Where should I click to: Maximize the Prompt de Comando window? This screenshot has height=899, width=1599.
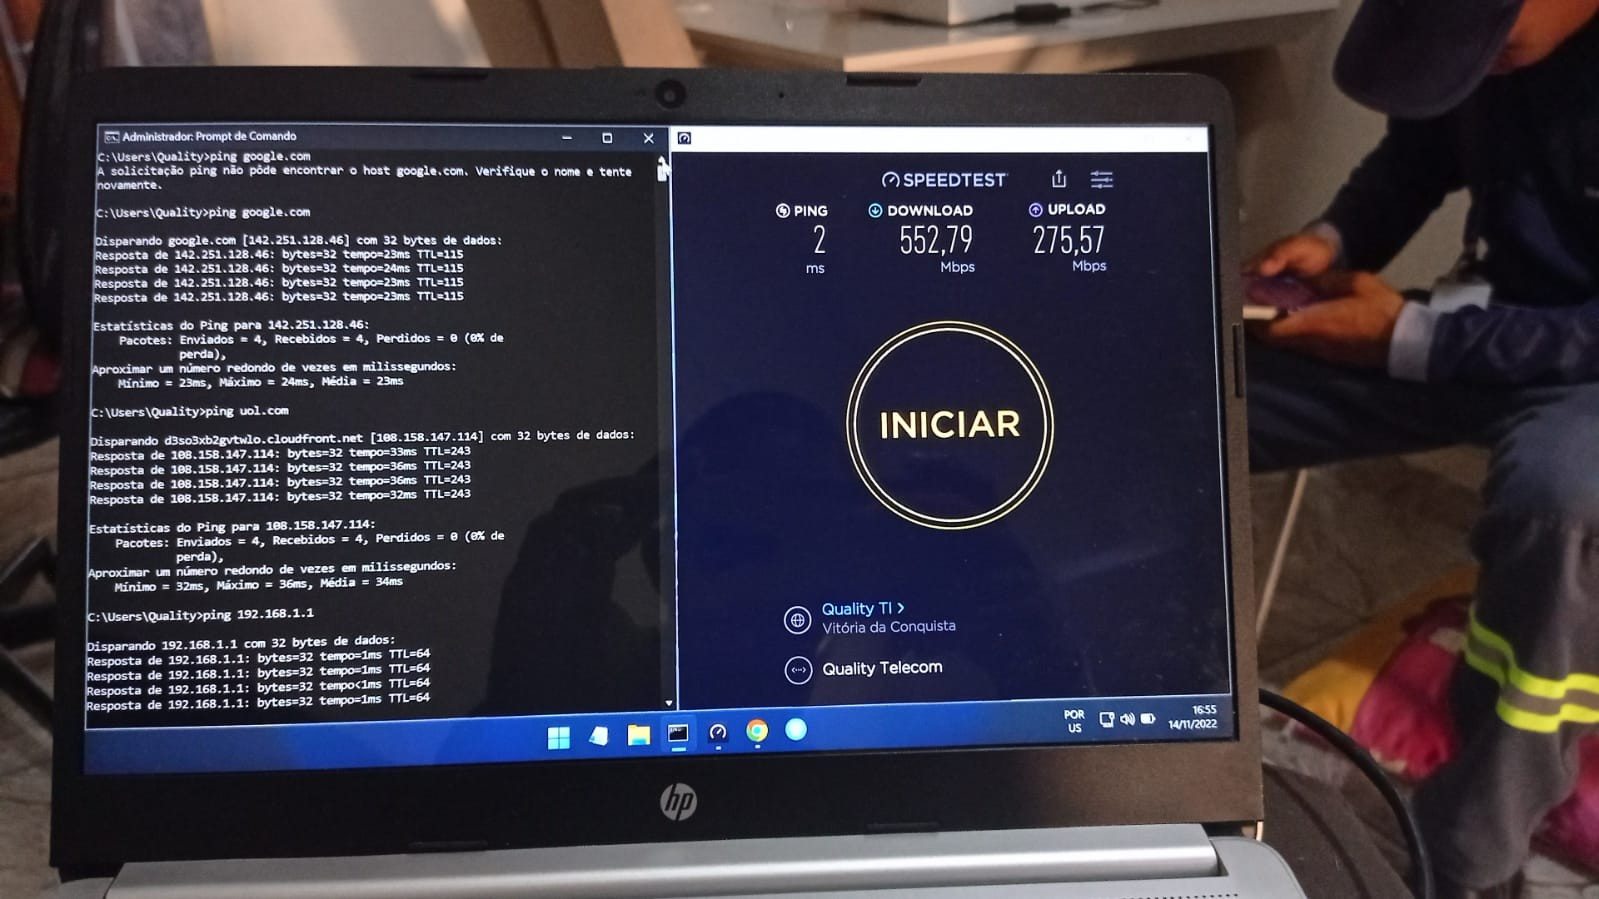(x=607, y=138)
